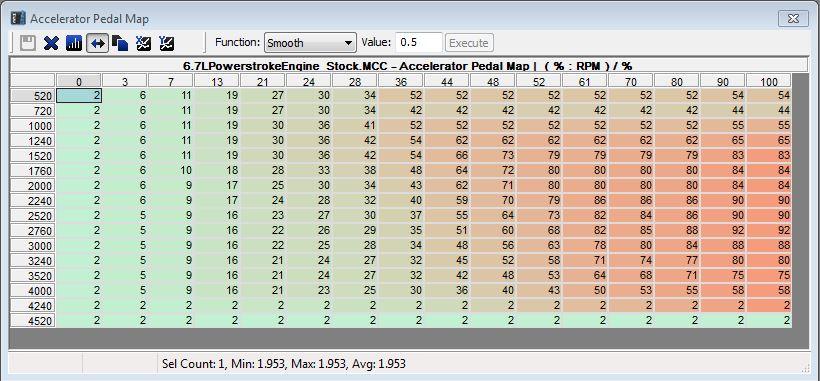Click cell 37 in row 2520, column 36
Viewport: 820px width, 381px height.
click(x=401, y=216)
